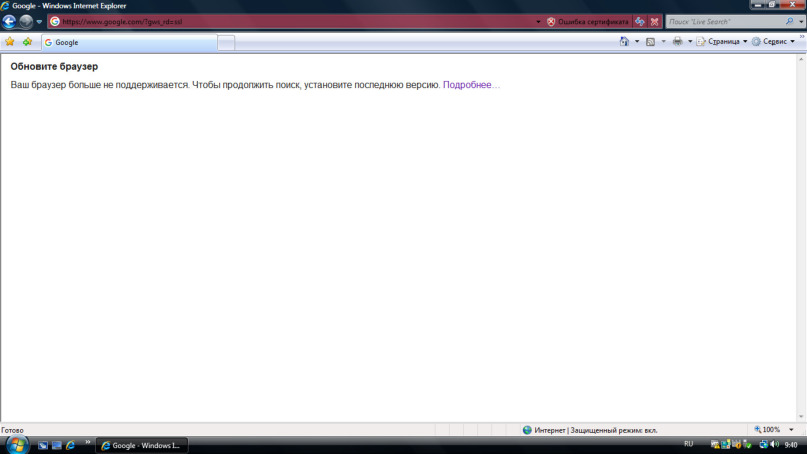Click the Add to Favorites icon

(27, 42)
